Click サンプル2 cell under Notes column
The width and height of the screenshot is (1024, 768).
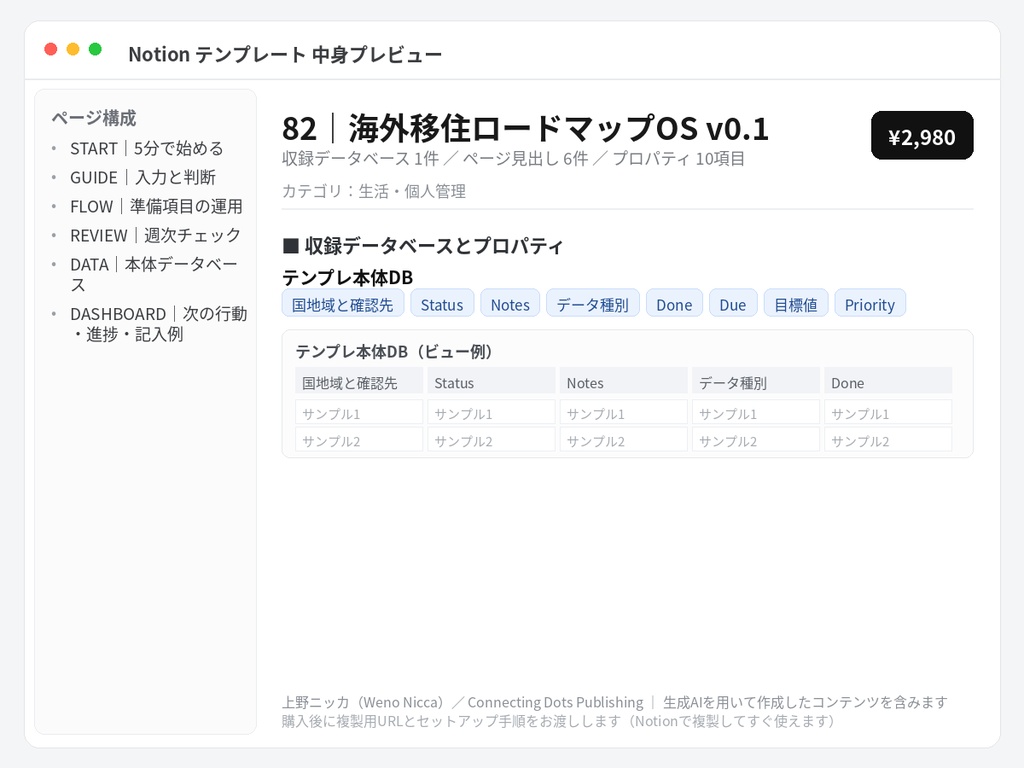click(x=624, y=440)
